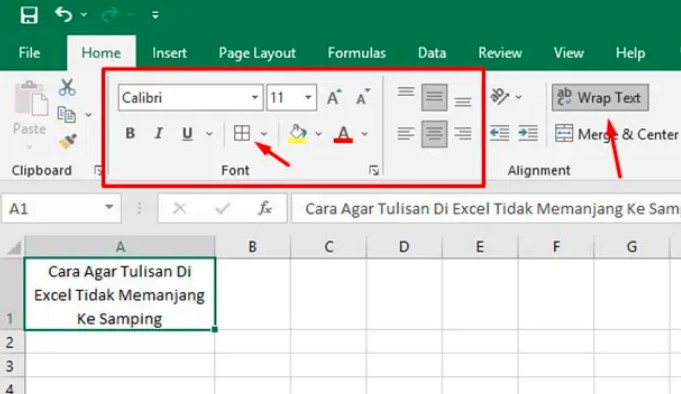Screen dimensions: 681x394
Task: Expand the Borders dropdown arrow
Action: click(264, 134)
